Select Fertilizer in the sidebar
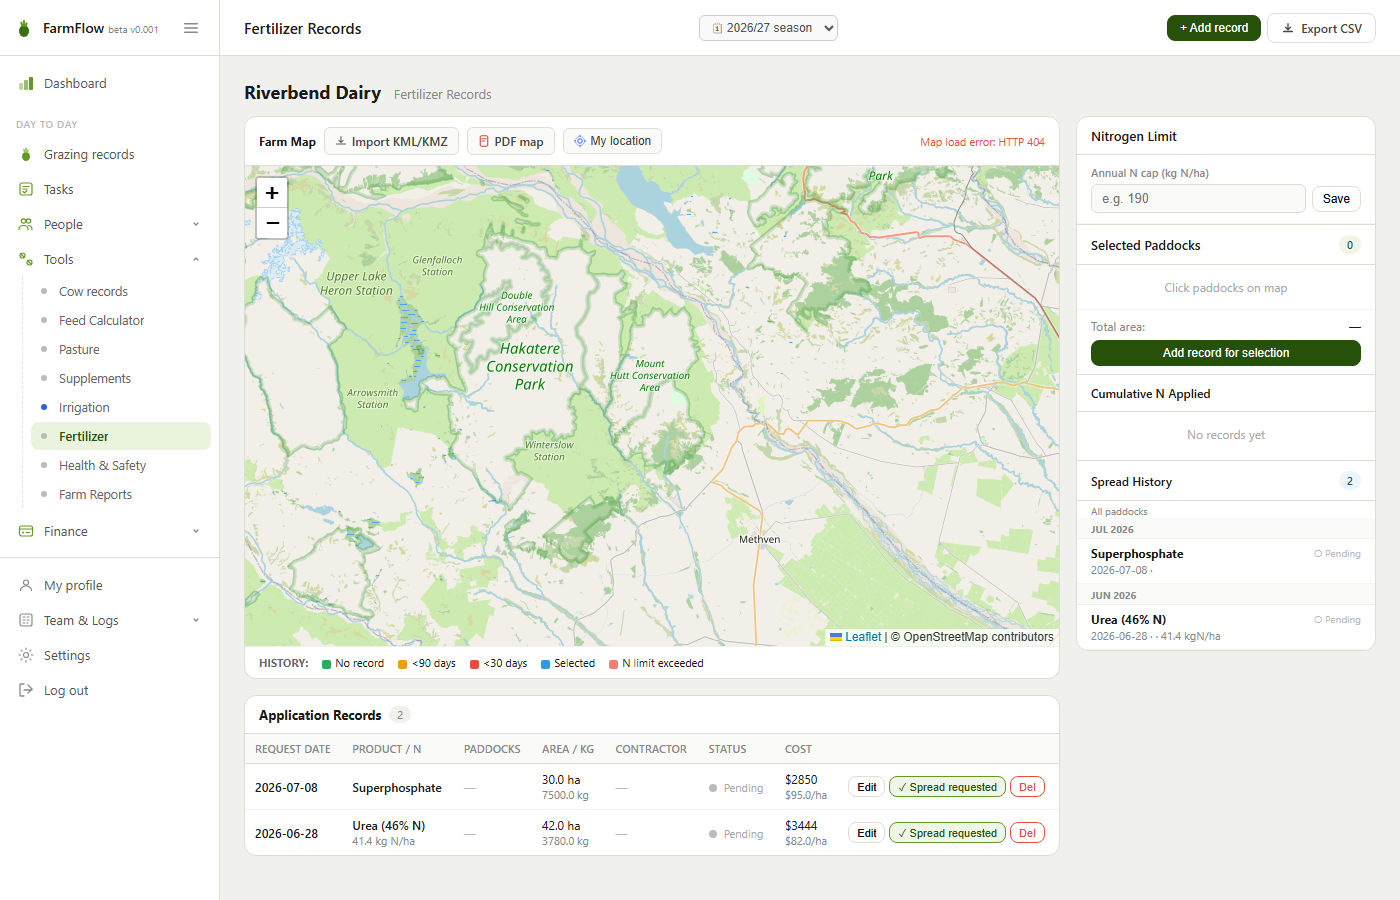Image resolution: width=1400 pixels, height=900 pixels. coord(121,437)
